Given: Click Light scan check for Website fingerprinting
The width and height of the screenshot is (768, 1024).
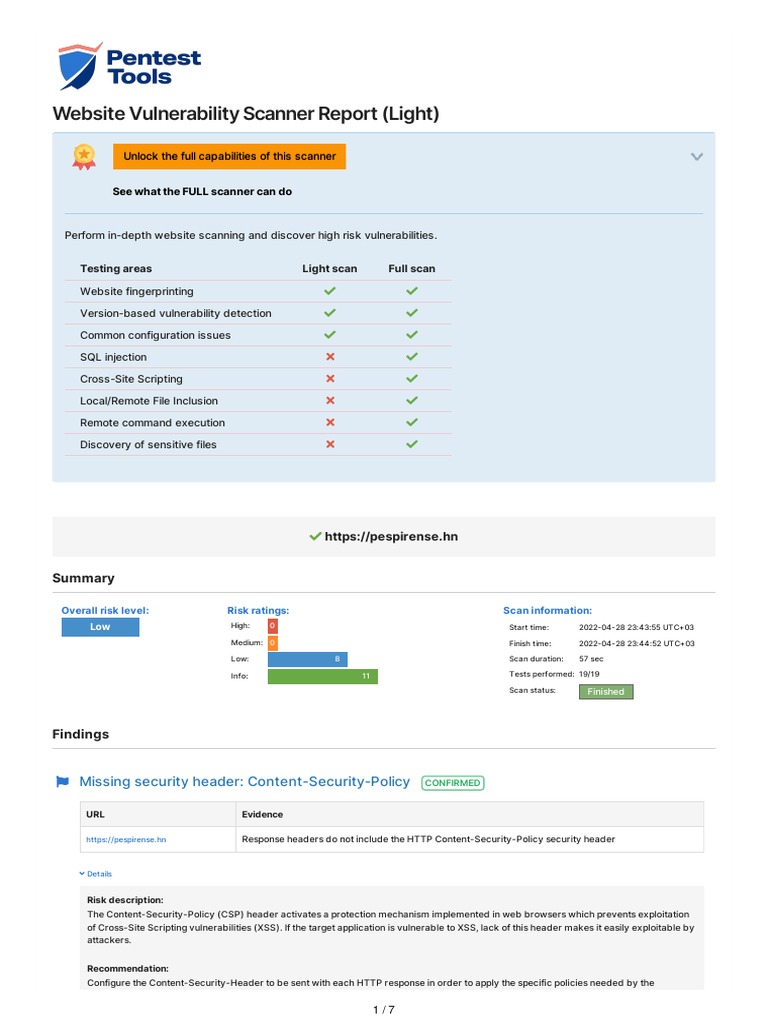Looking at the screenshot, I should [330, 291].
